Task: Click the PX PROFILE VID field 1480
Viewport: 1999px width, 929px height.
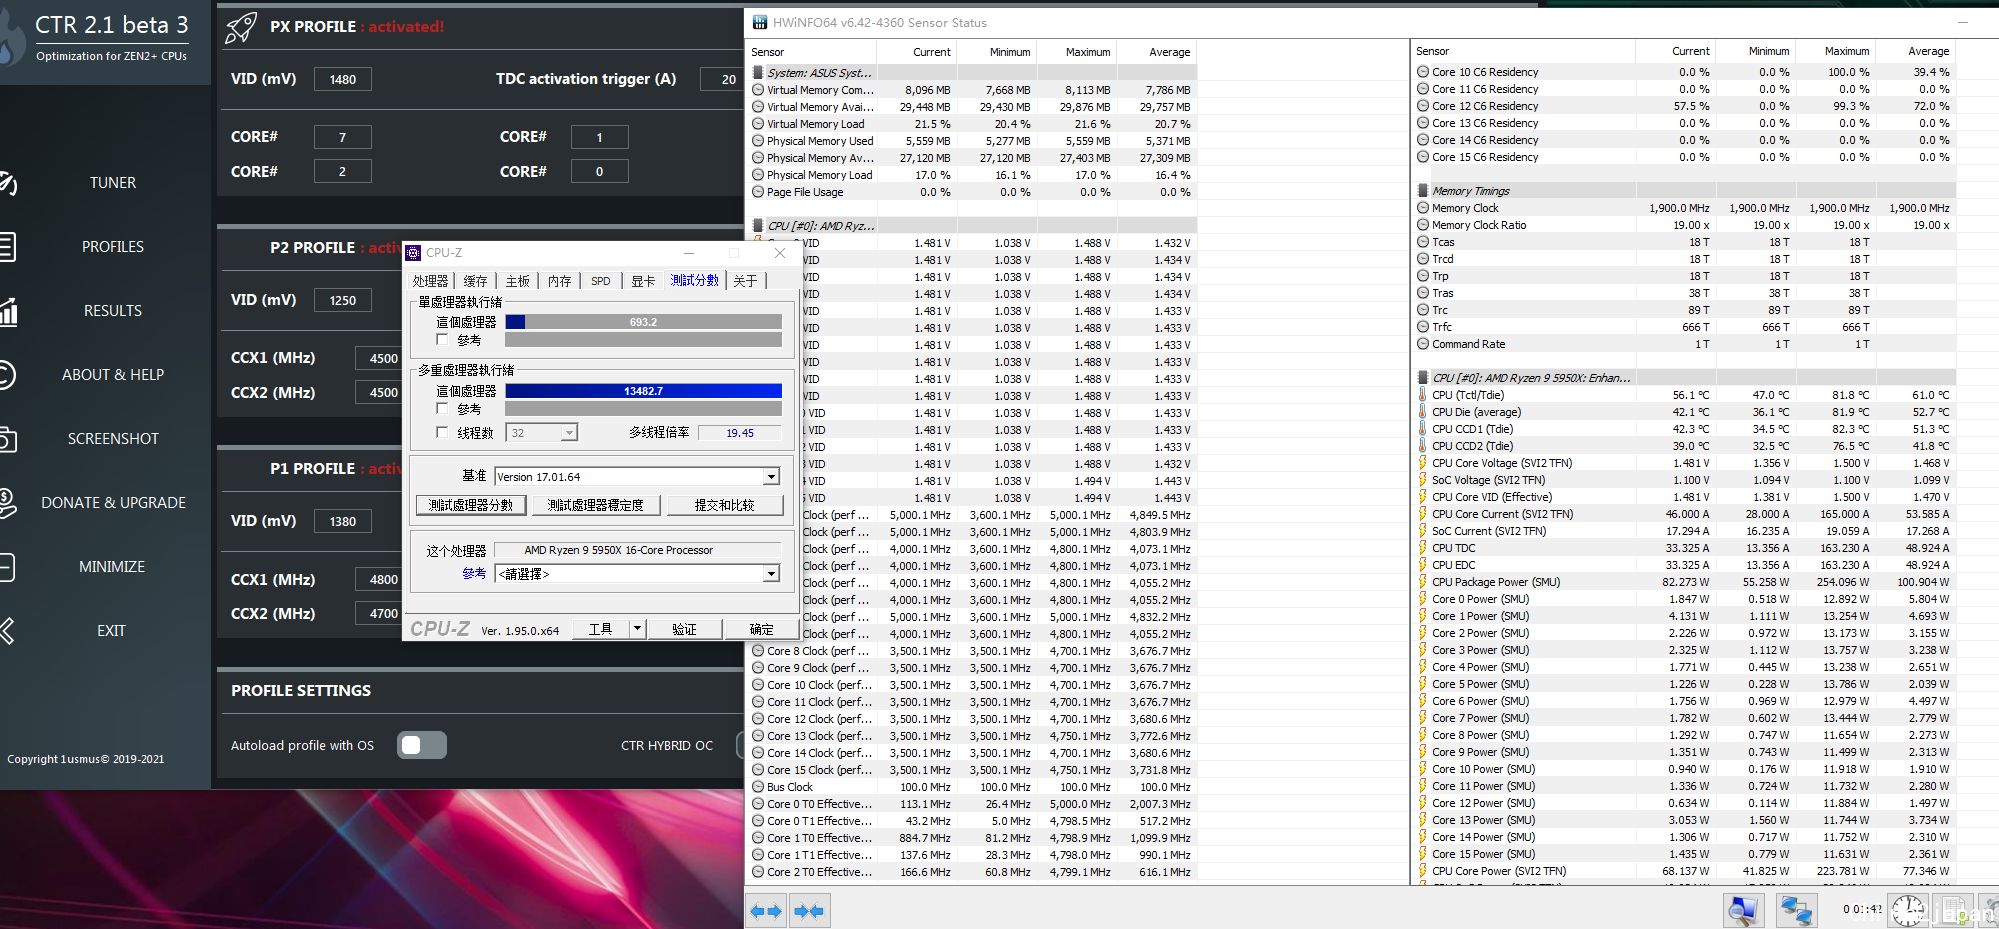Action: 343,79
